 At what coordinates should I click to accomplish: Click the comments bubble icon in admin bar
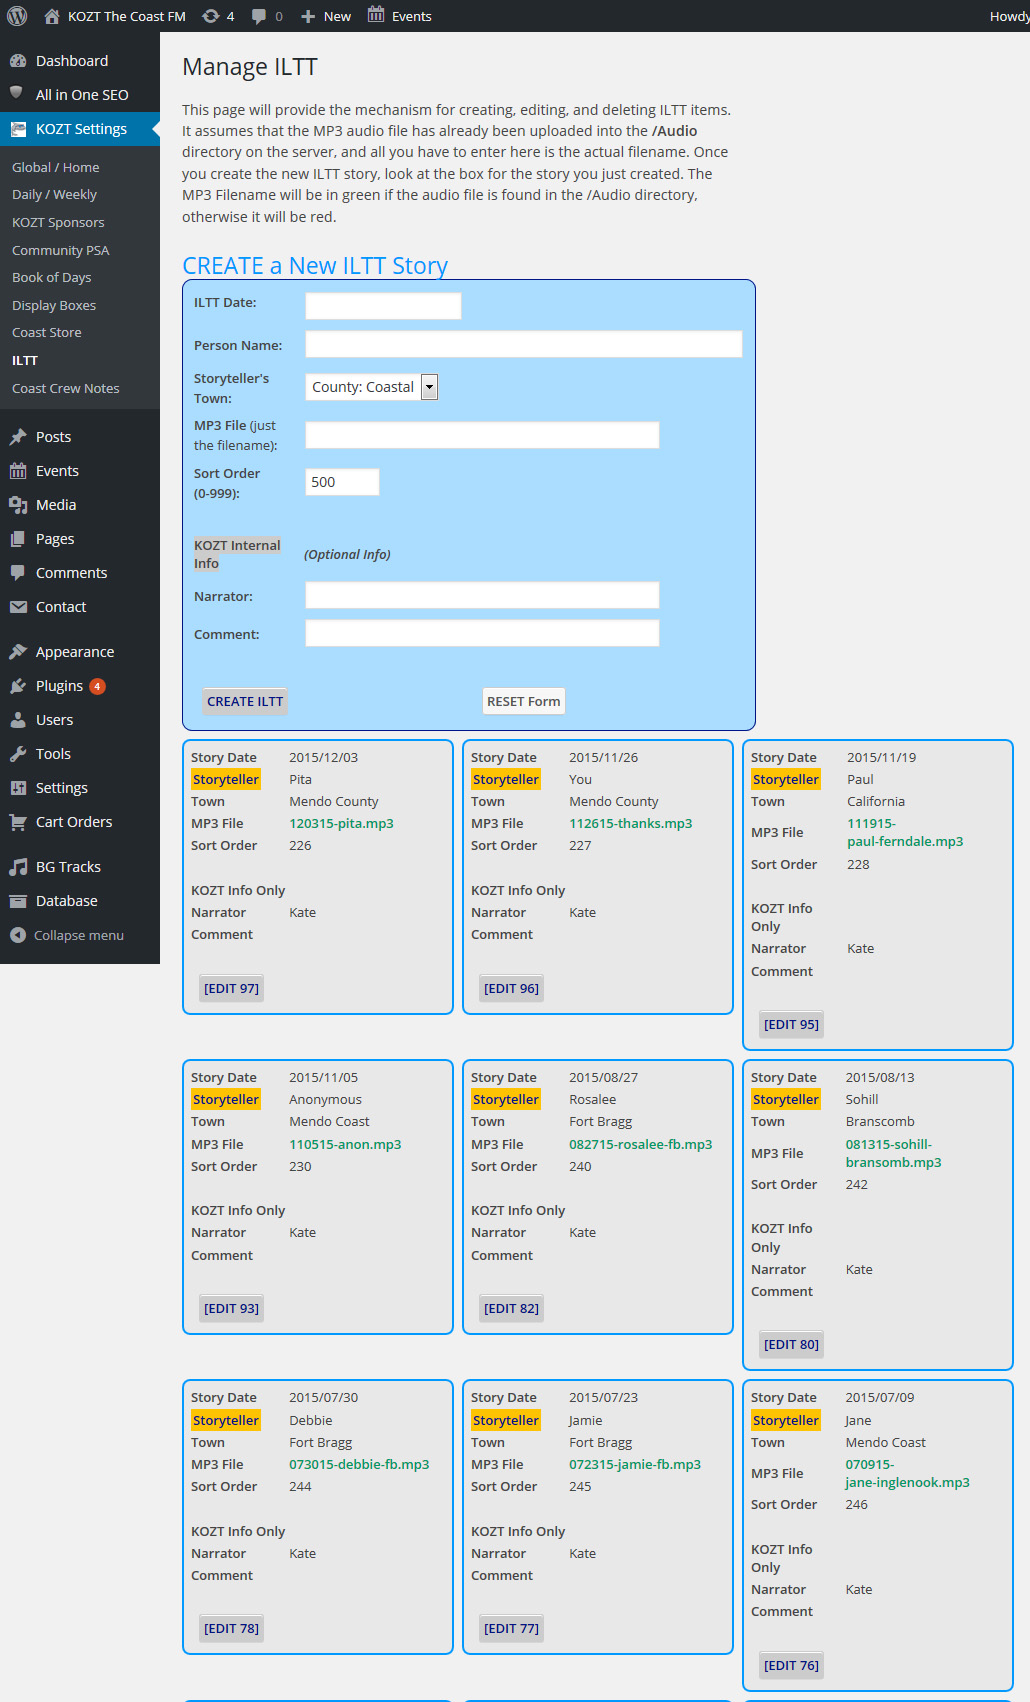point(259,16)
